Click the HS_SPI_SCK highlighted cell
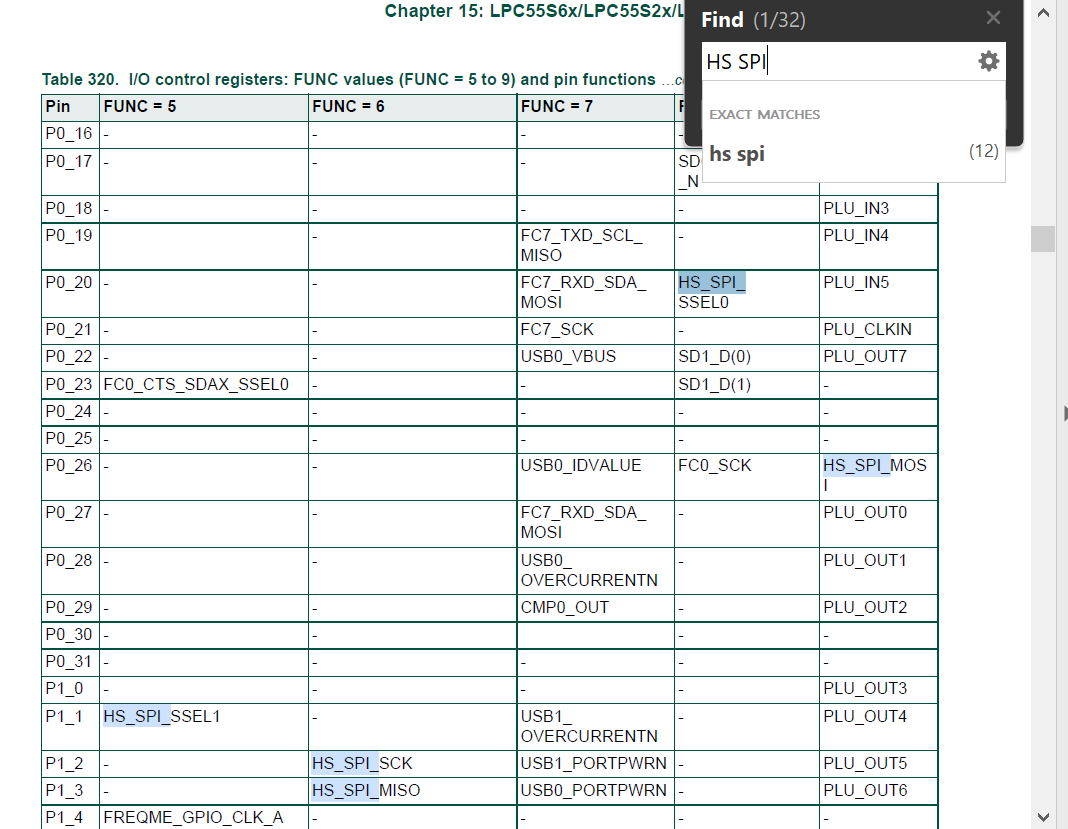The width and height of the screenshot is (1068, 829). click(x=364, y=763)
